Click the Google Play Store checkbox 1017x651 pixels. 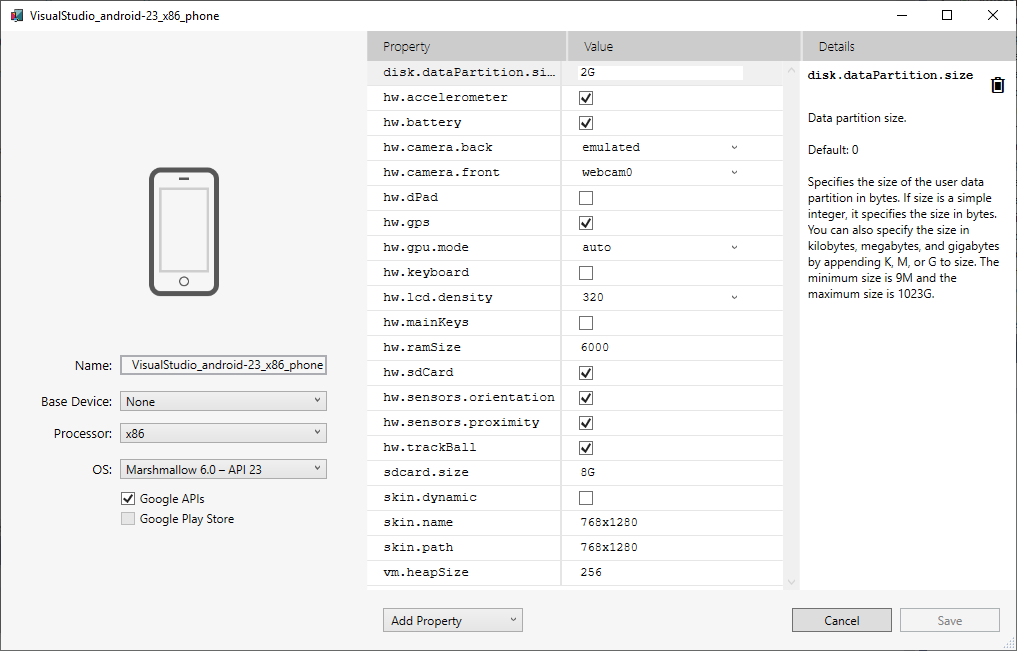coord(128,519)
